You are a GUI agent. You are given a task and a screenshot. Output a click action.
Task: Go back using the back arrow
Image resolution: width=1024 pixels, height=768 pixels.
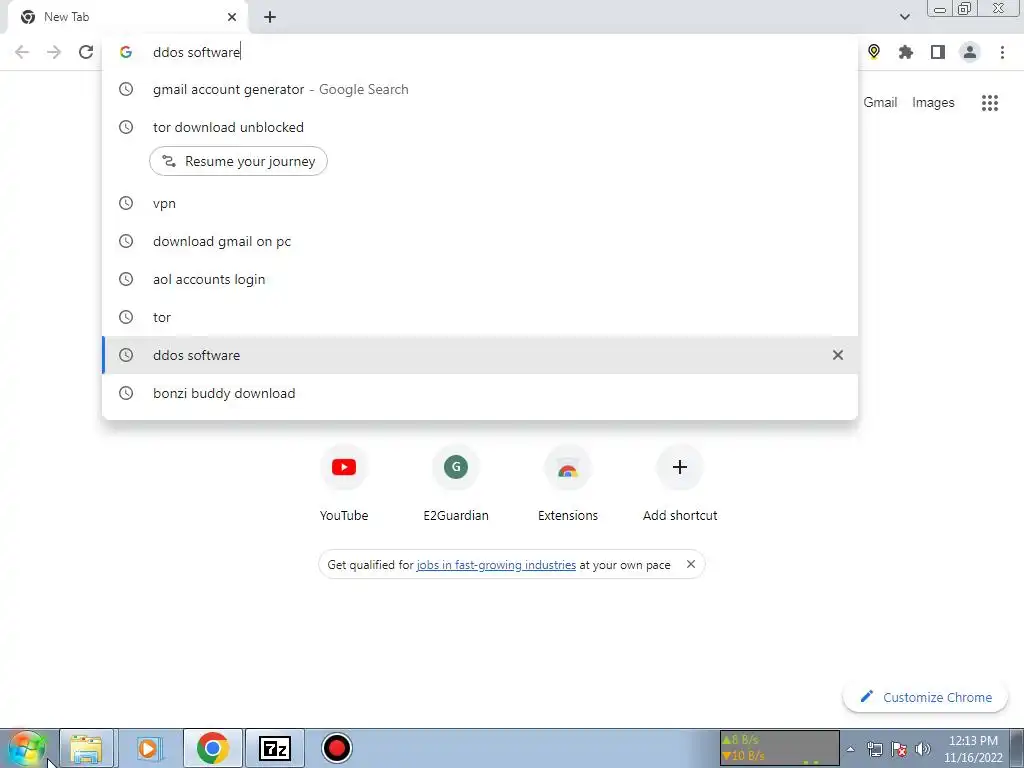tap(22, 52)
